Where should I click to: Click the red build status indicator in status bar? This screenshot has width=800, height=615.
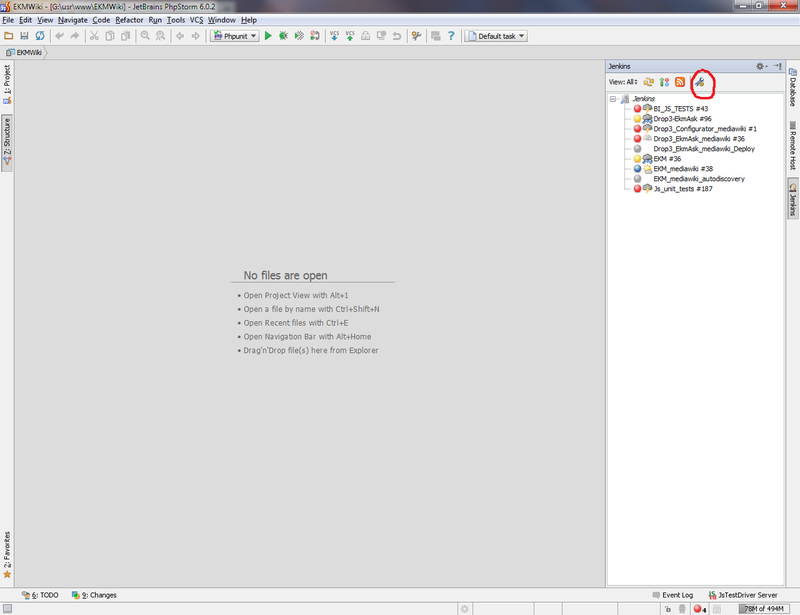699,608
